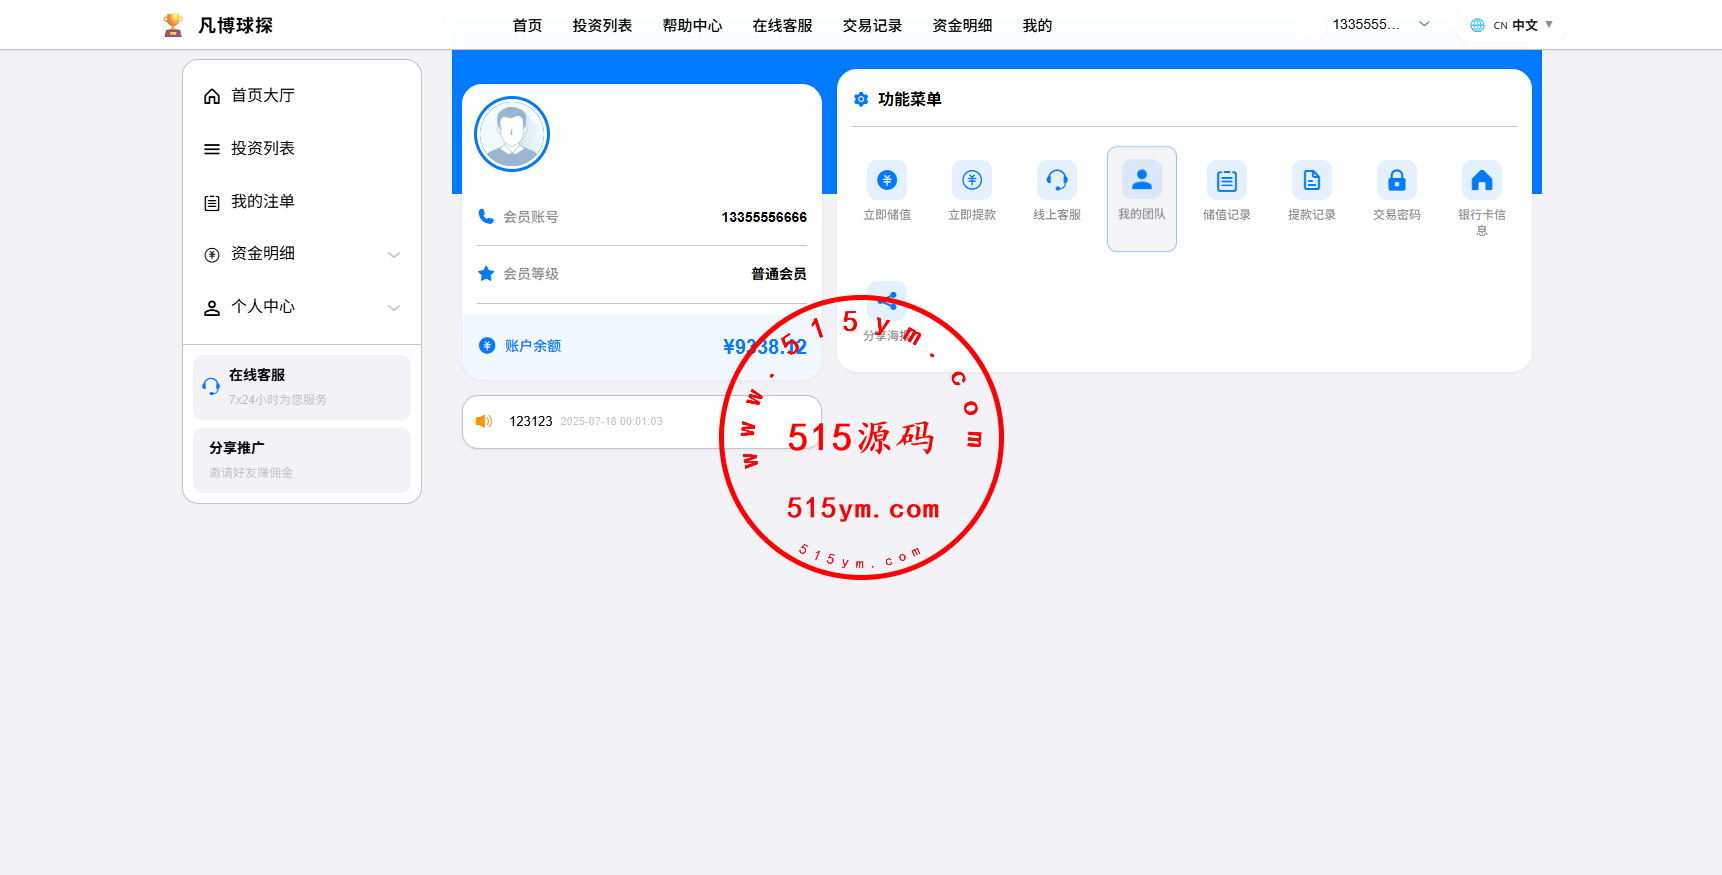Viewport: 1722px width, 875px height.
Task: Open the 提款记录 document icon
Action: click(x=1311, y=181)
